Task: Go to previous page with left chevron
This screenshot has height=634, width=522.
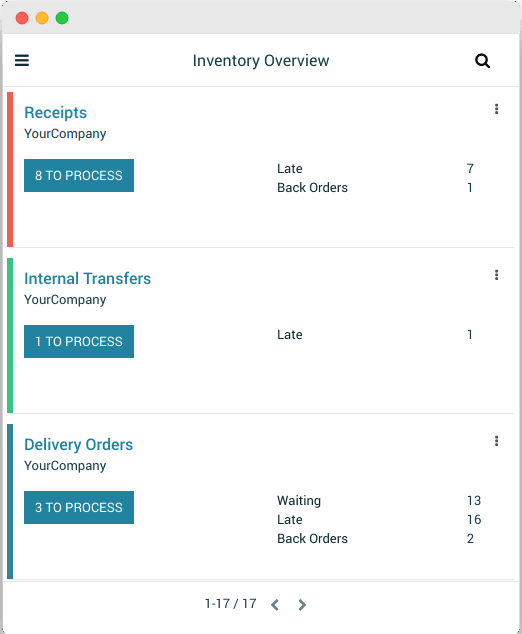Action: 275,604
